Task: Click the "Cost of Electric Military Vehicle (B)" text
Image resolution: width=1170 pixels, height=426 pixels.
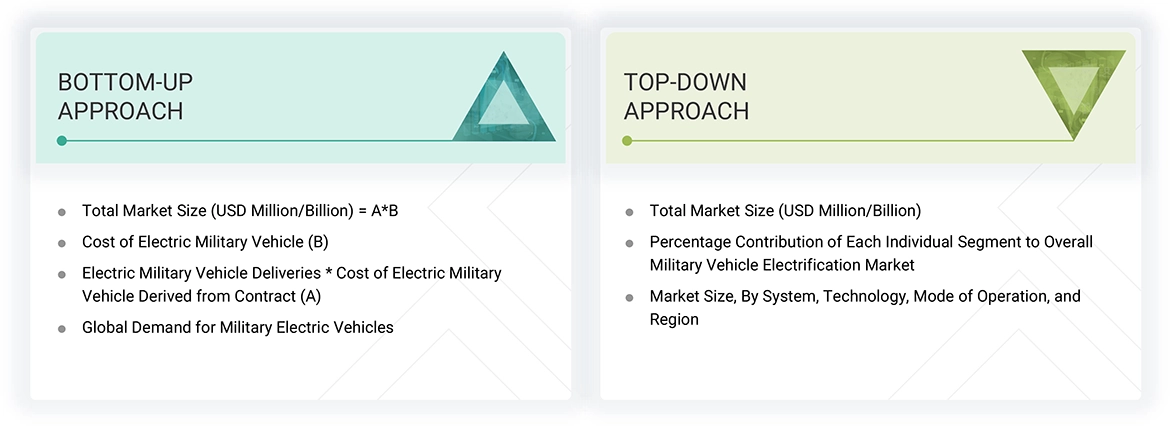Action: pyautogui.click(x=205, y=242)
